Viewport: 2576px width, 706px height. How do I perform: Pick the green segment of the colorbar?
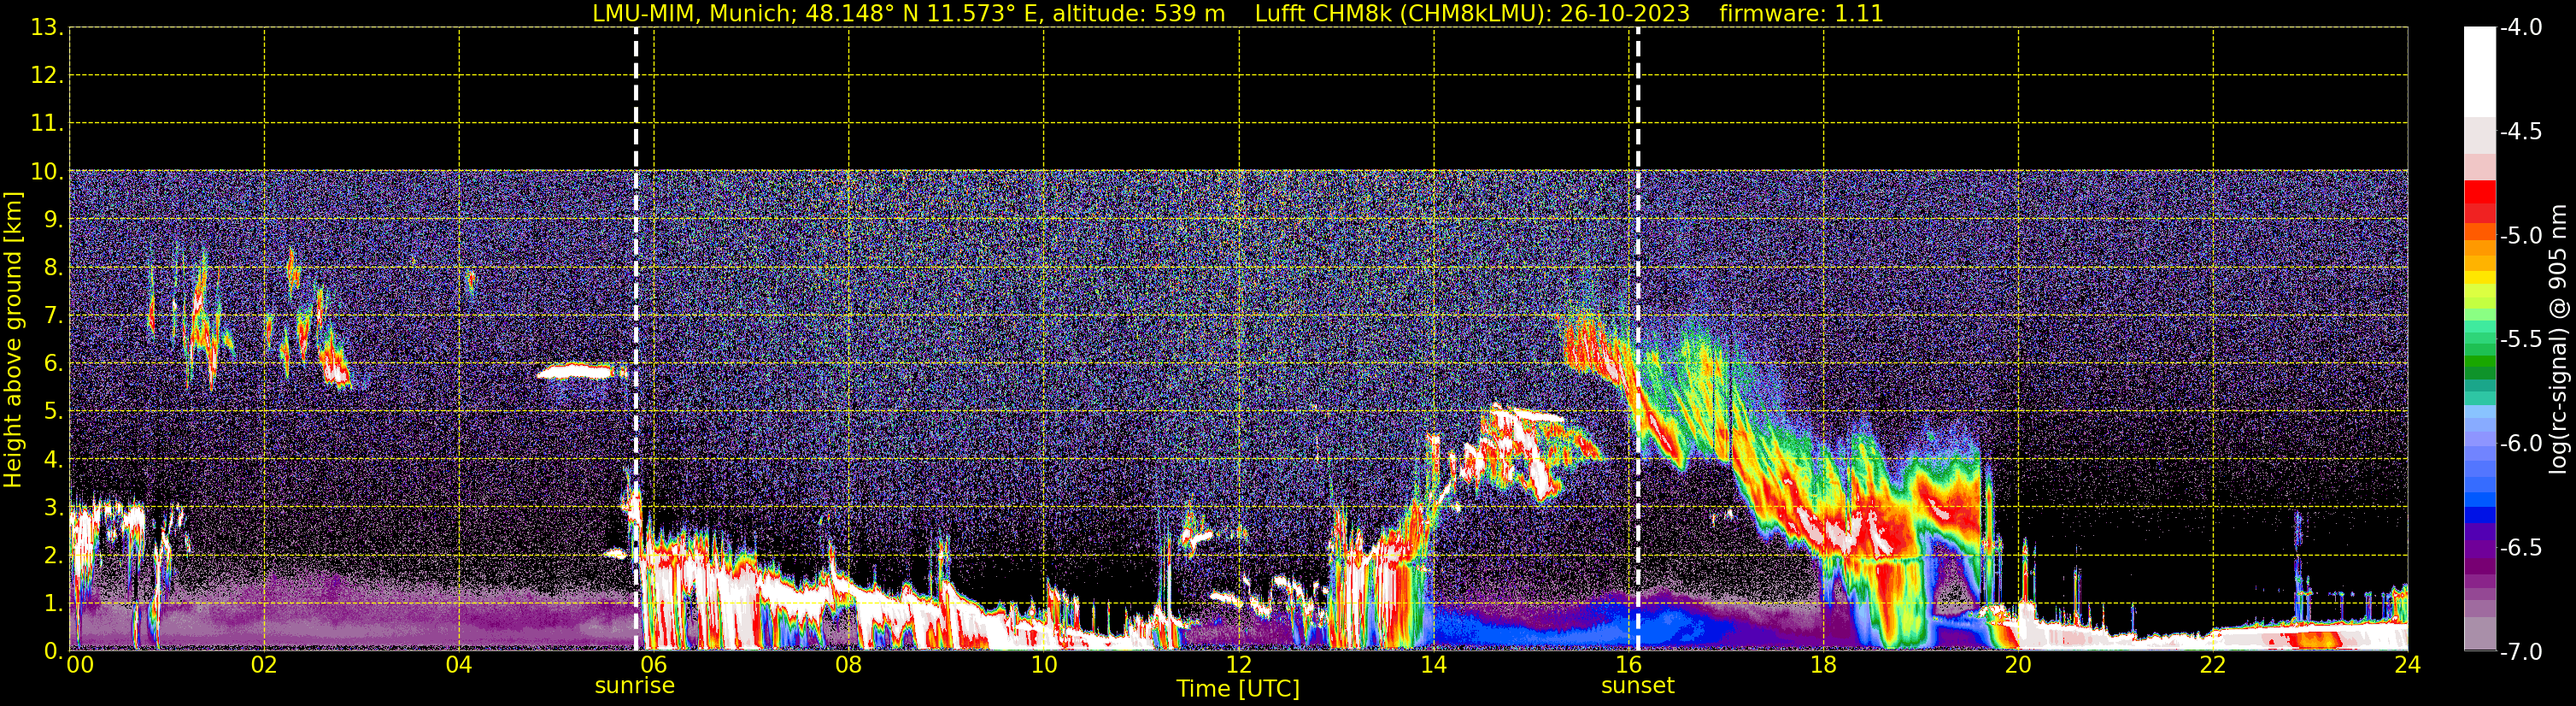tap(2479, 360)
